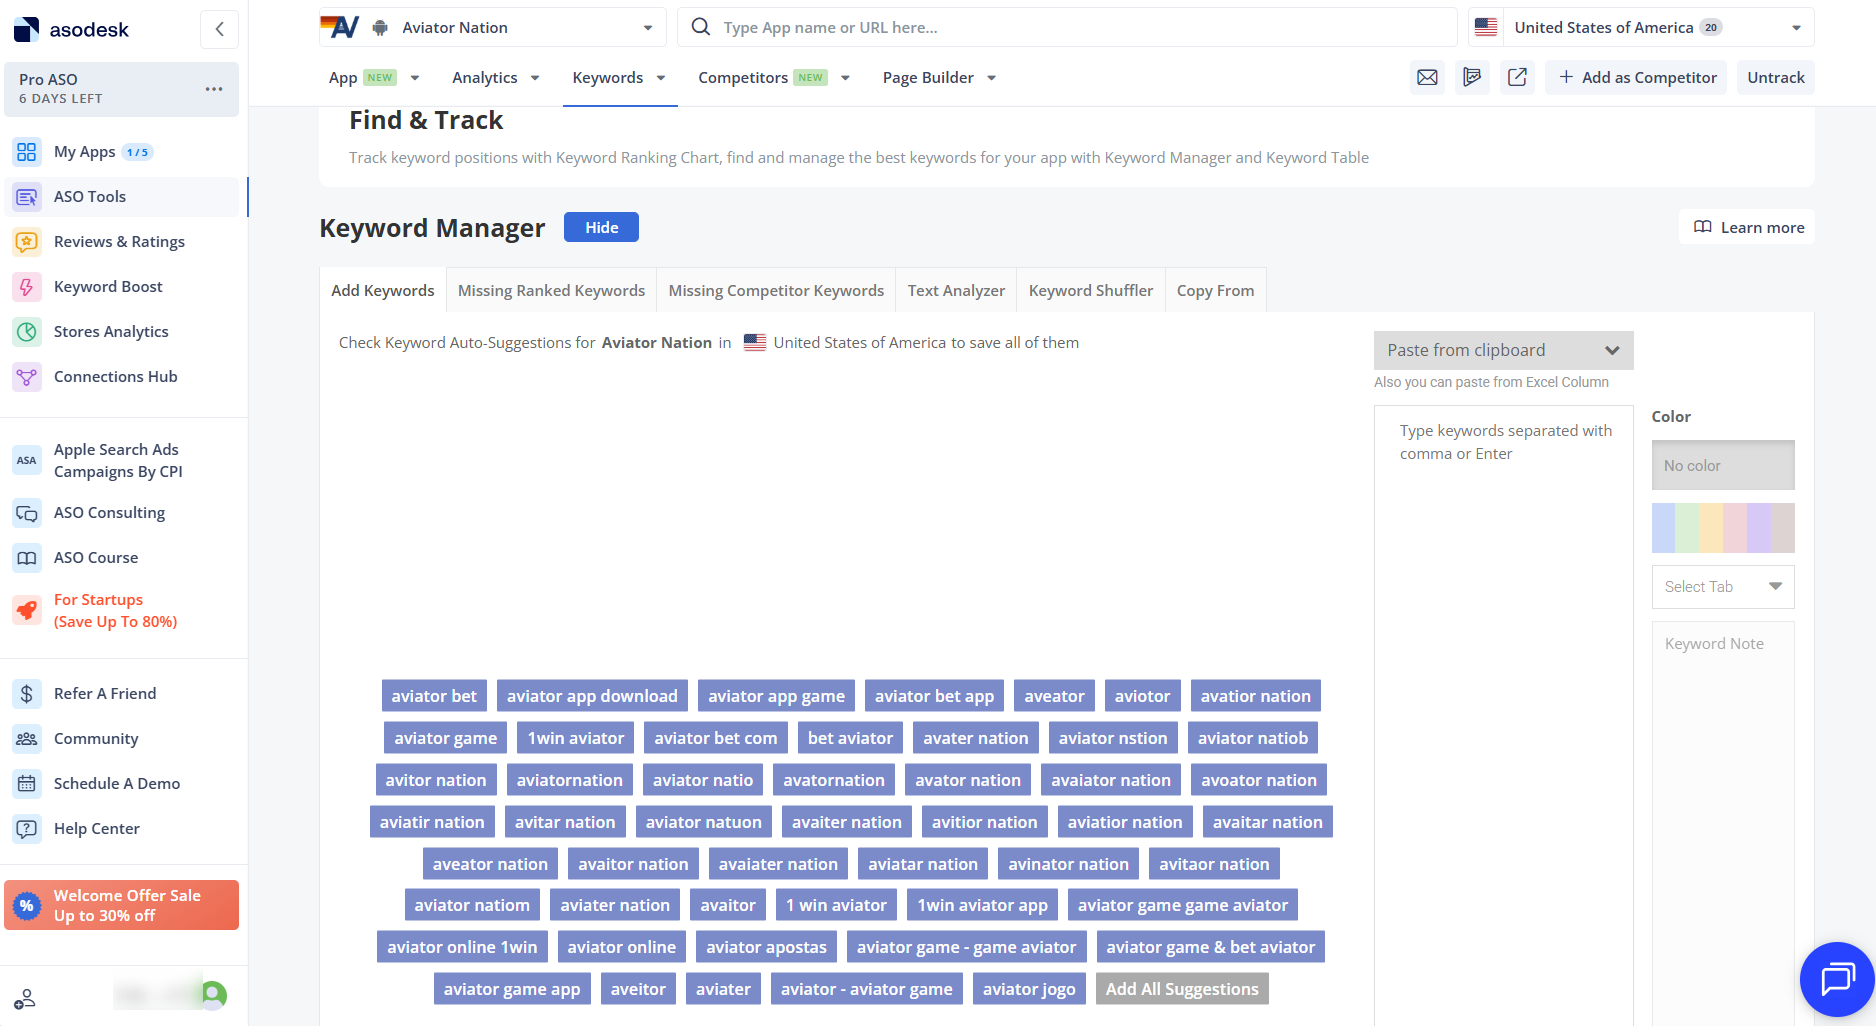Image resolution: width=1876 pixels, height=1026 pixels.
Task: Click Schedule A Demo calendar icon
Action: [27, 784]
